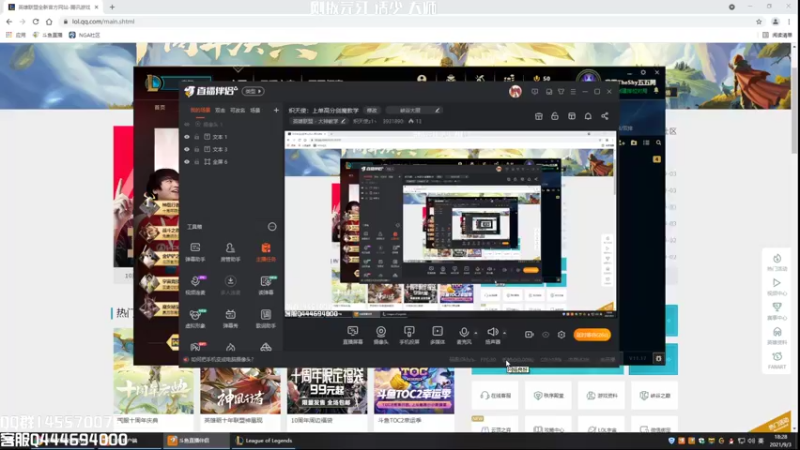Screen dimensions: 800x450
Task: Open the orange 主播任务 streamer task tool
Action: (266, 252)
